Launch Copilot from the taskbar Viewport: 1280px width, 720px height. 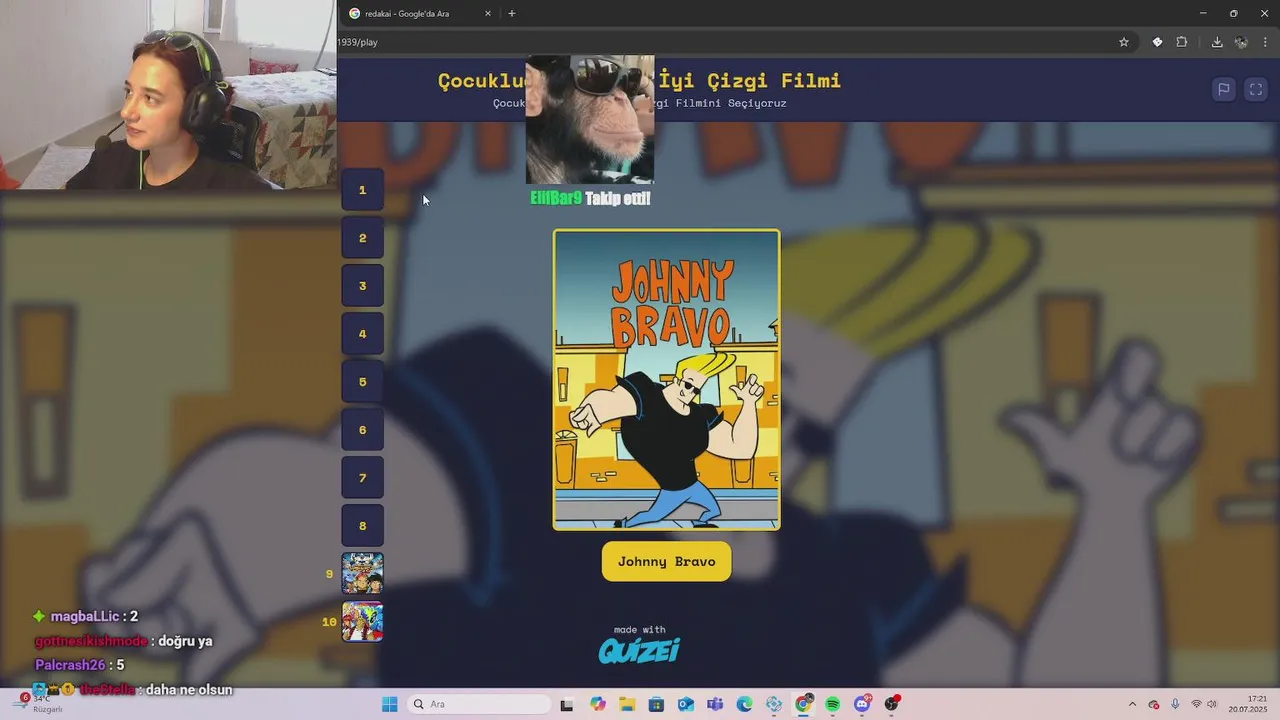(598, 704)
